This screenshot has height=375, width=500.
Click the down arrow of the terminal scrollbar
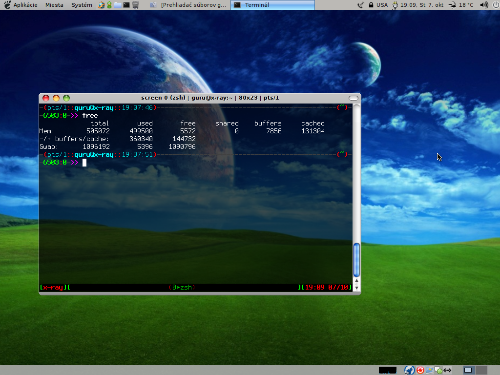pyautogui.click(x=356, y=288)
